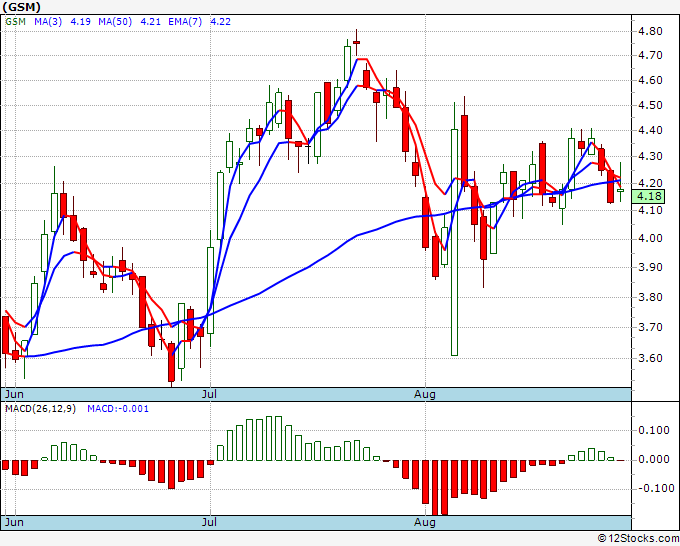
Task: Click Jun on the price chart axis
Action: 14,394
